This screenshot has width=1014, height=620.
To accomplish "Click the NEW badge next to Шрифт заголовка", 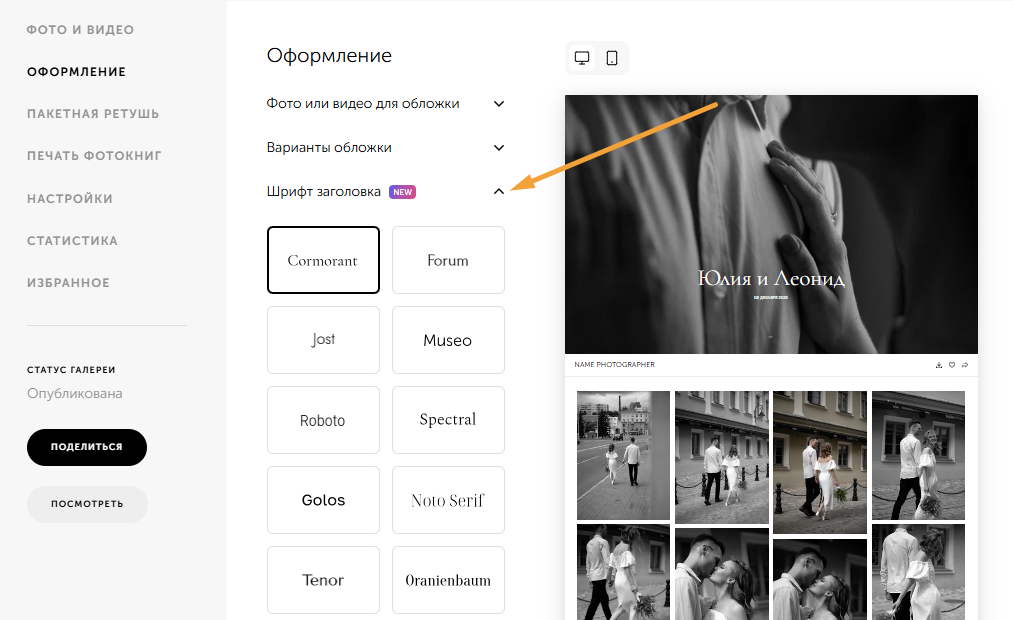I will coord(402,192).
